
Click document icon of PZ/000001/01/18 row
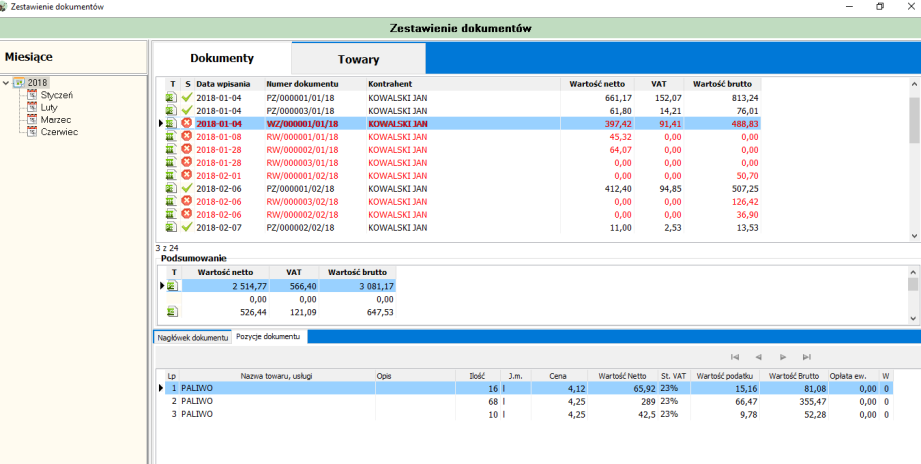click(x=171, y=97)
